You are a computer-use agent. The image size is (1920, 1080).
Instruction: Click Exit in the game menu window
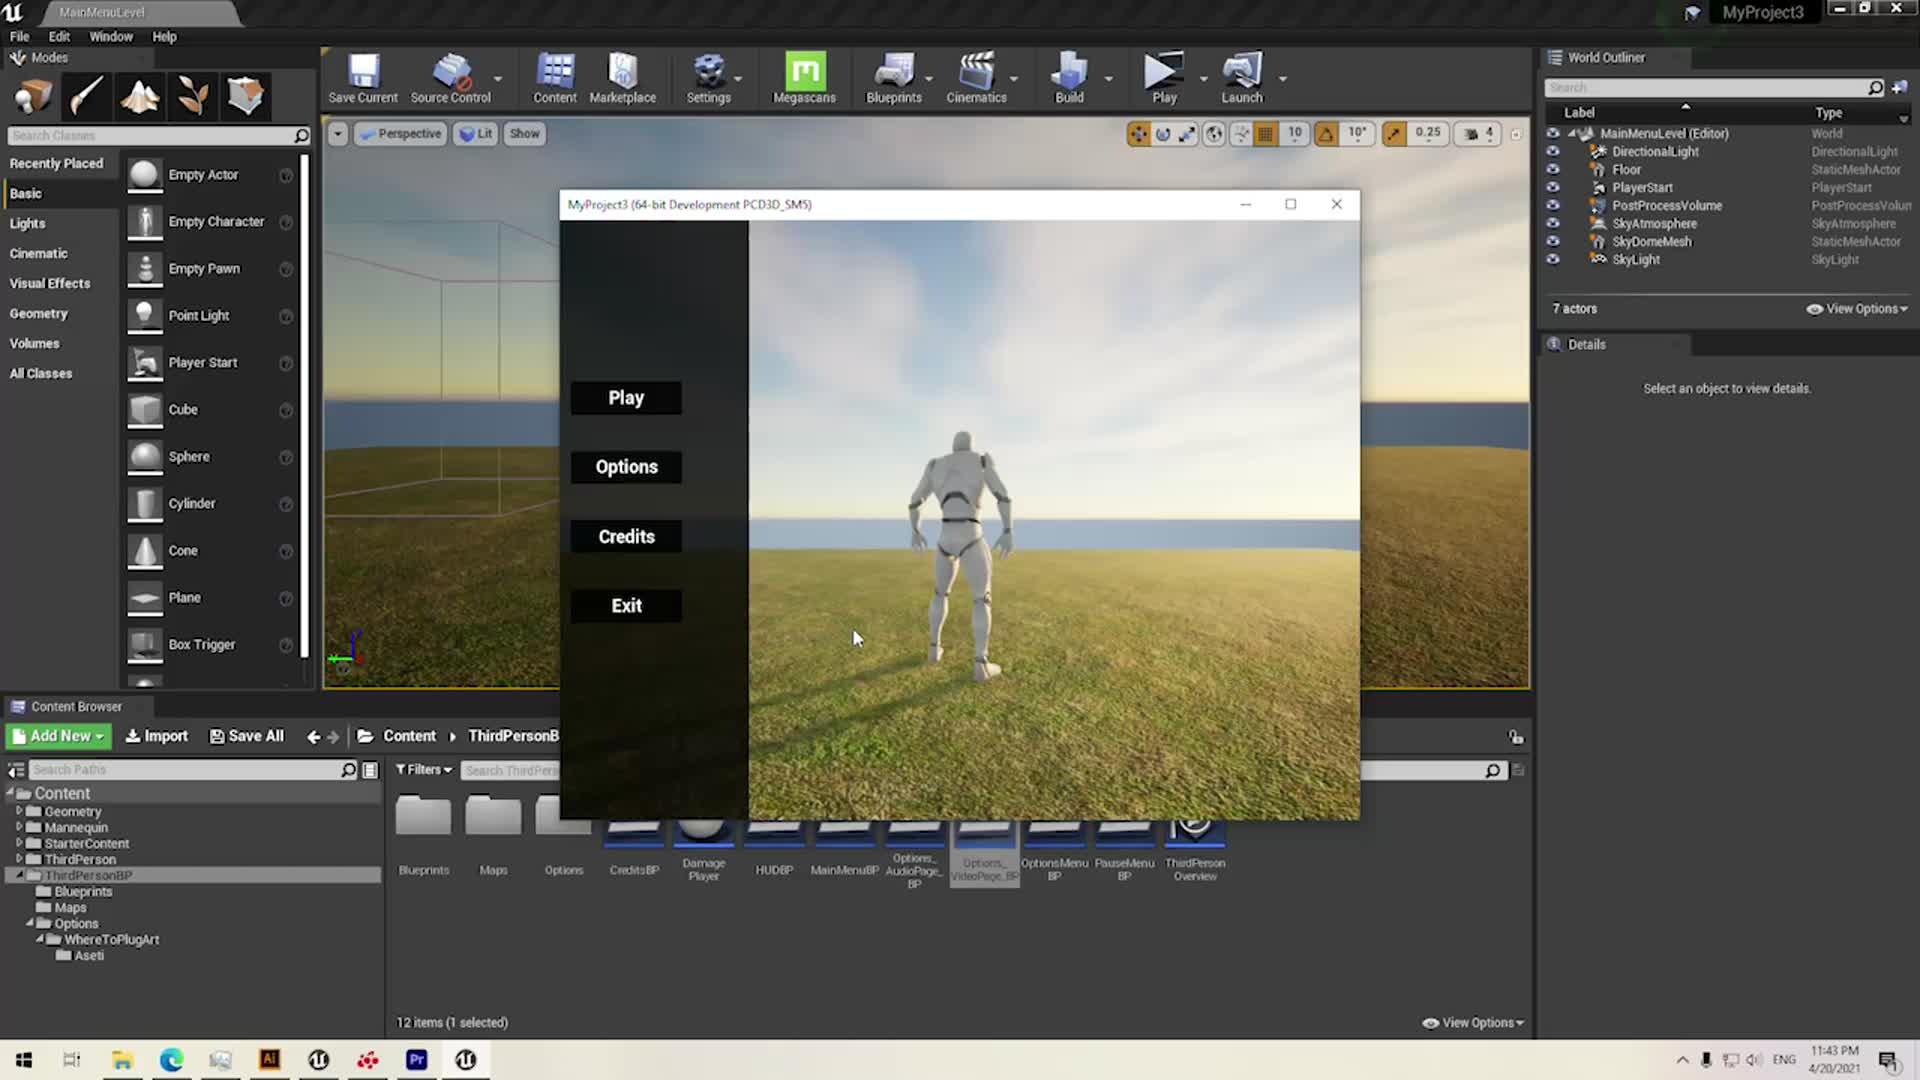pos(626,605)
